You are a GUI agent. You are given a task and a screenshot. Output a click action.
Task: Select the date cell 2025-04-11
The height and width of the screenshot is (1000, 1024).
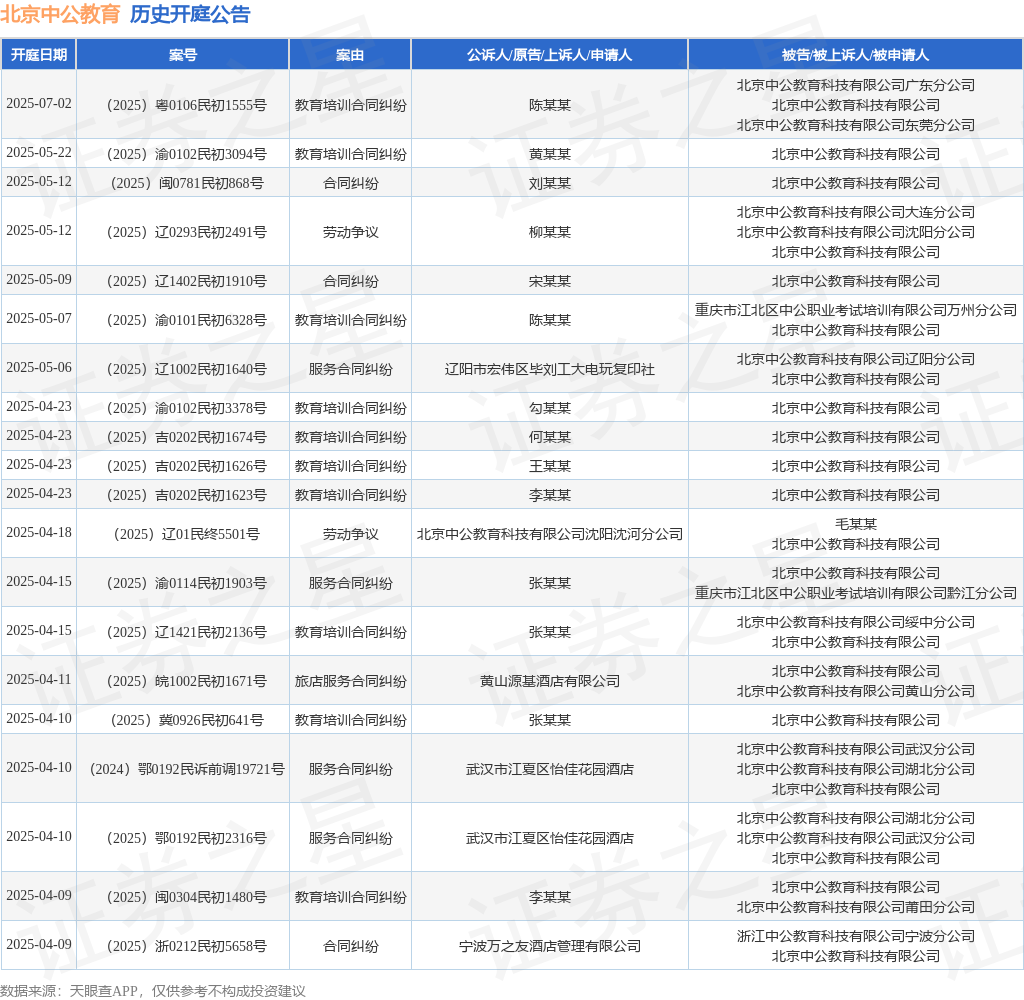(x=39, y=680)
